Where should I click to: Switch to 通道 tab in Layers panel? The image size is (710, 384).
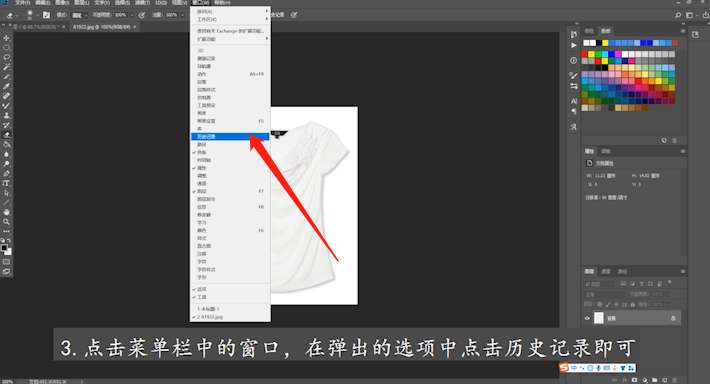pyautogui.click(x=606, y=271)
